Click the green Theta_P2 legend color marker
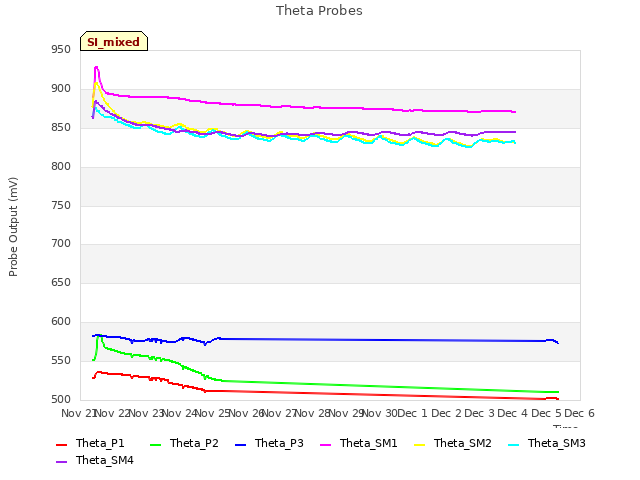This screenshot has width=640, height=480. 156,444
